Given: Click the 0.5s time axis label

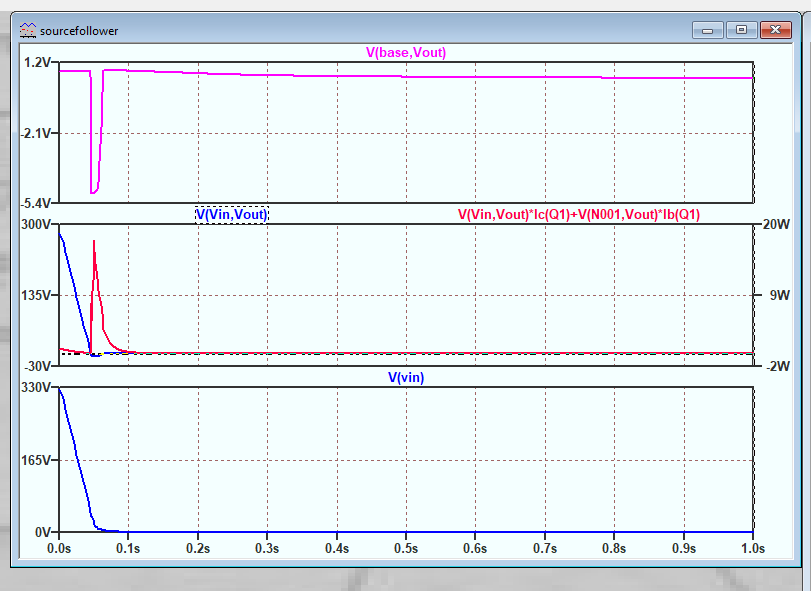Looking at the screenshot, I should [x=406, y=549].
